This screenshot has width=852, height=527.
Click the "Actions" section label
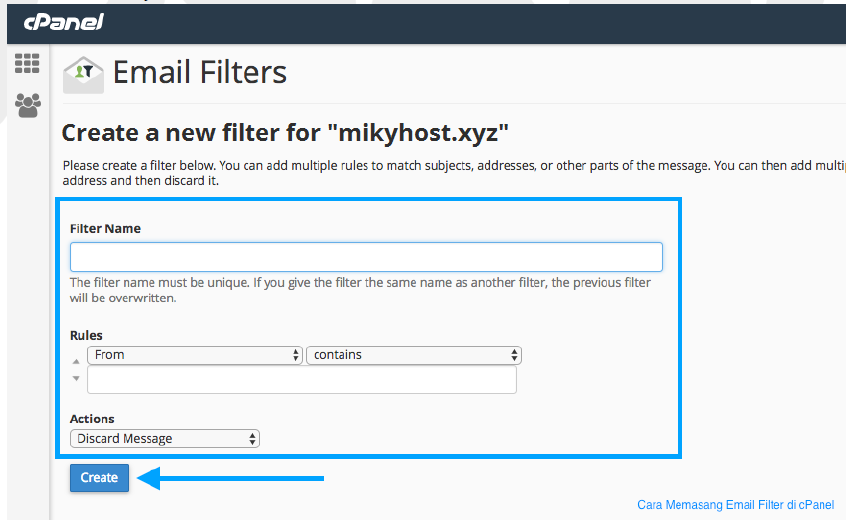point(92,419)
